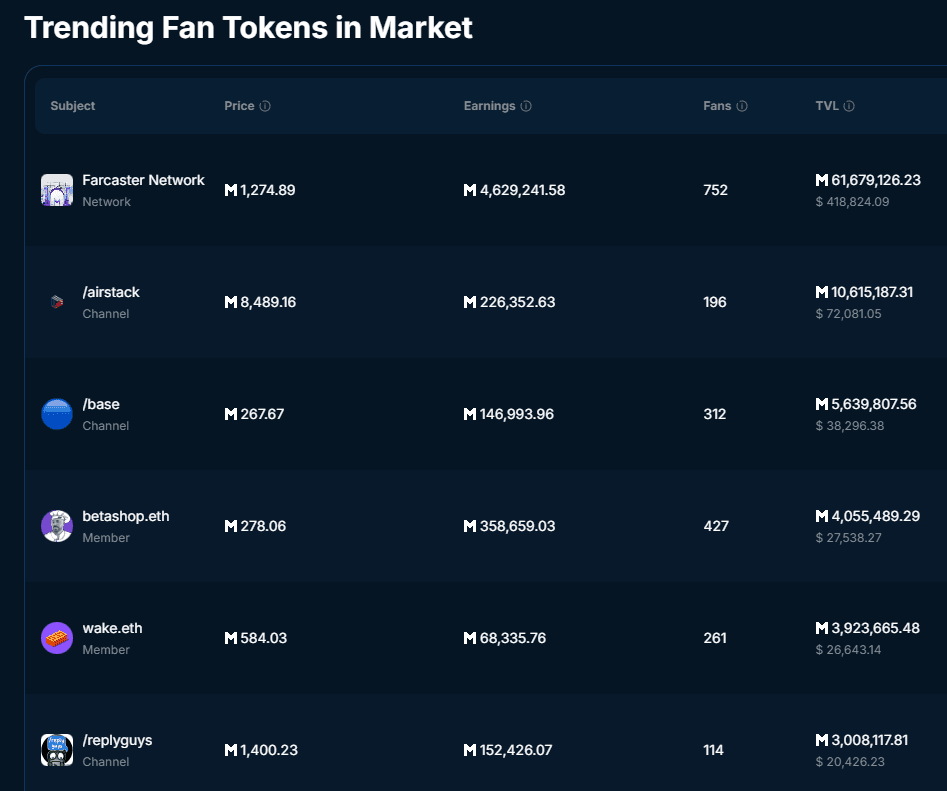
Task: Click the info icon next to TVL
Action: click(x=849, y=106)
